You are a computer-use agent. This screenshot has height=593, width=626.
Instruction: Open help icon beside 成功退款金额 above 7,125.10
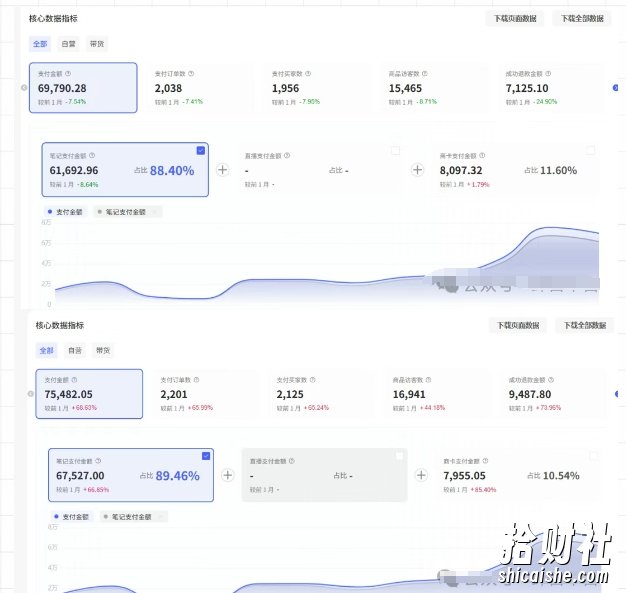(x=548, y=73)
